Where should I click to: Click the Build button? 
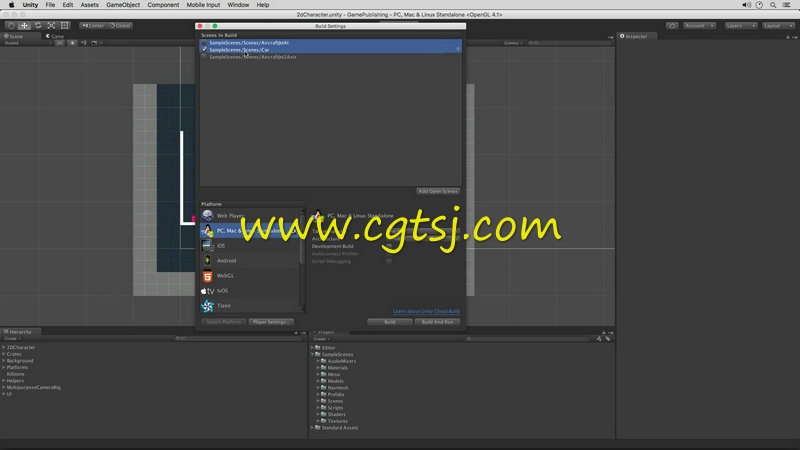390,322
